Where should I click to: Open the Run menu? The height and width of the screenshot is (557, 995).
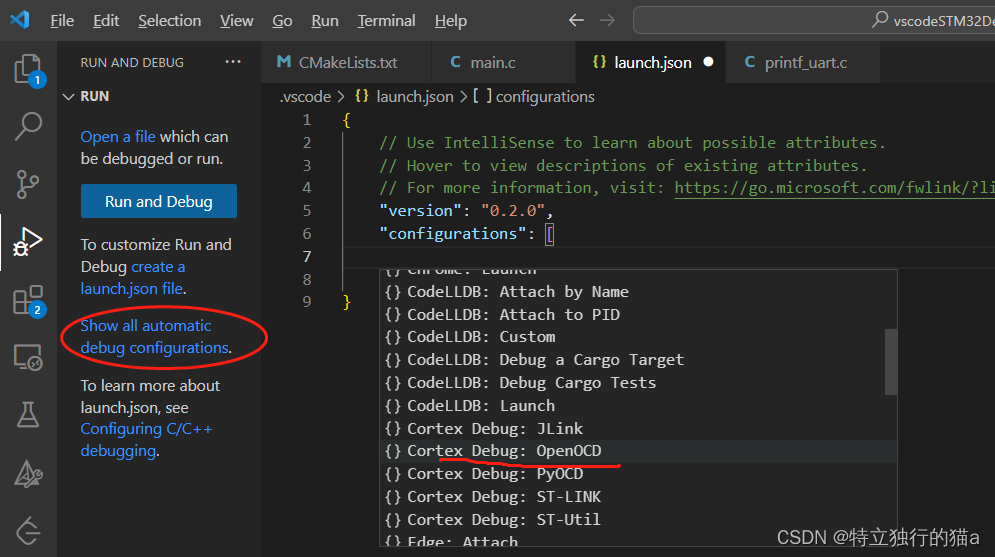pyautogui.click(x=325, y=21)
